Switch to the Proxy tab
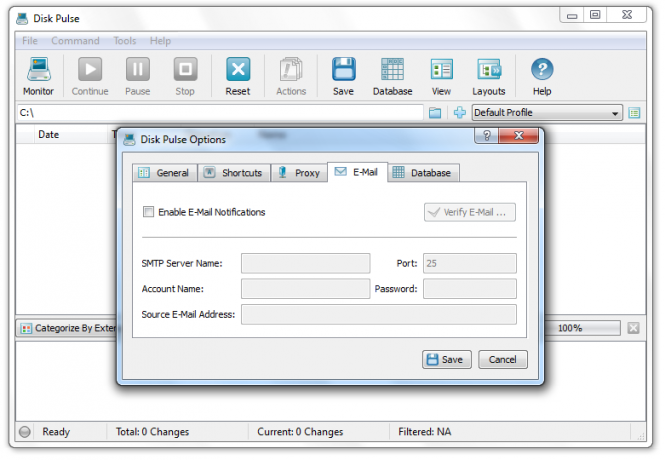The image size is (665, 460). tap(299, 173)
